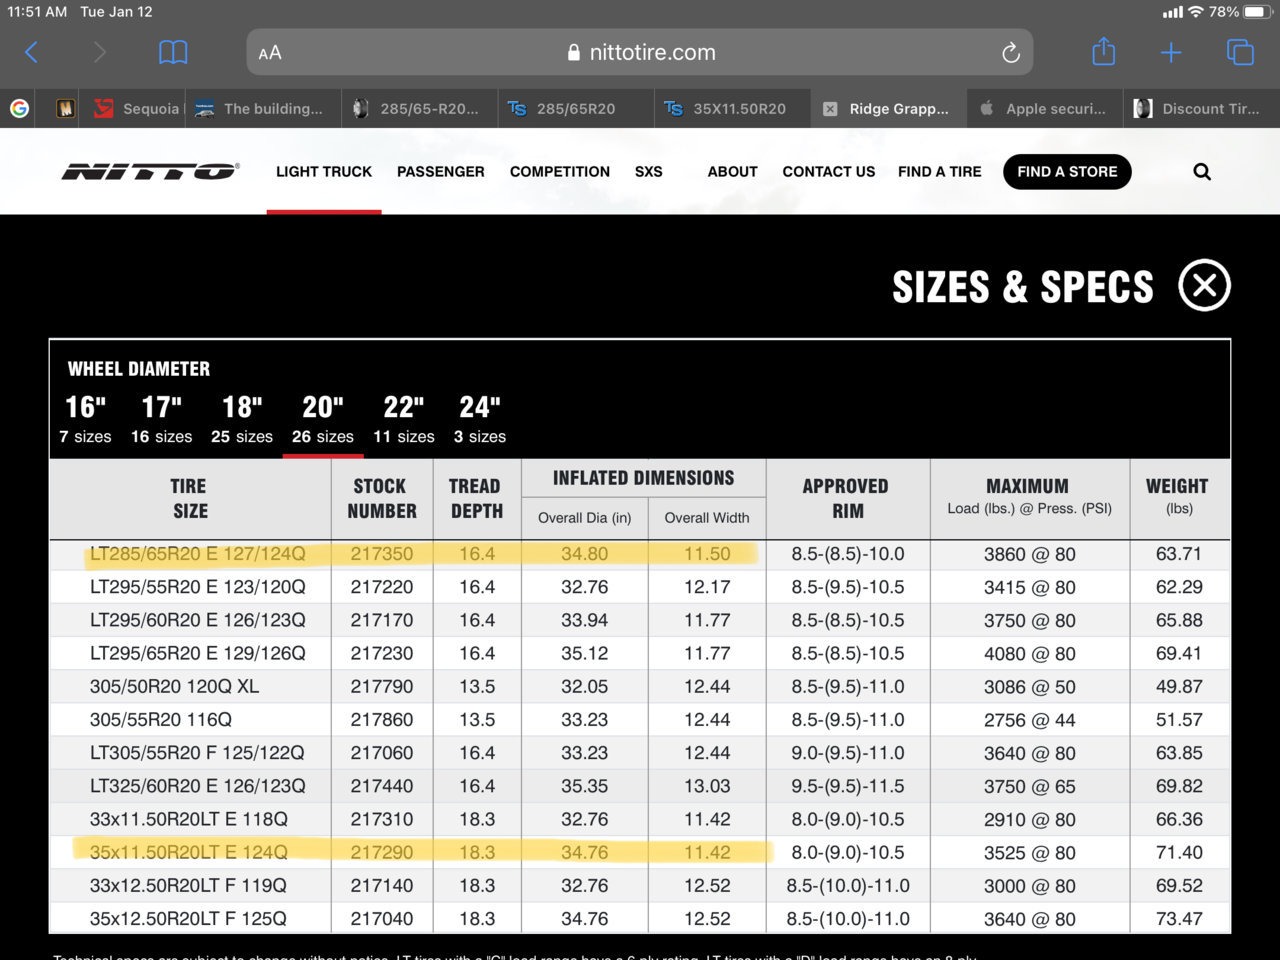Open The building... tab
Viewport: 1280px width, 960px height.
[x=264, y=108]
